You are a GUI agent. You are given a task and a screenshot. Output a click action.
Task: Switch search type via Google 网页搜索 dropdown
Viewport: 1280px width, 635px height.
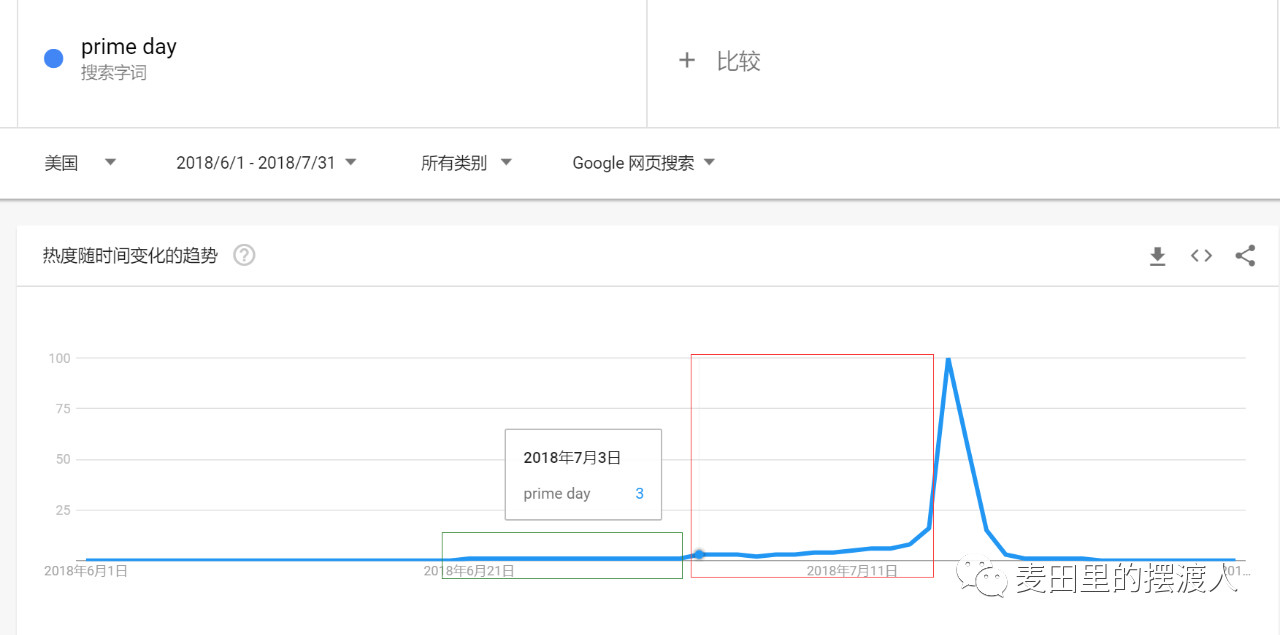[x=642, y=162]
